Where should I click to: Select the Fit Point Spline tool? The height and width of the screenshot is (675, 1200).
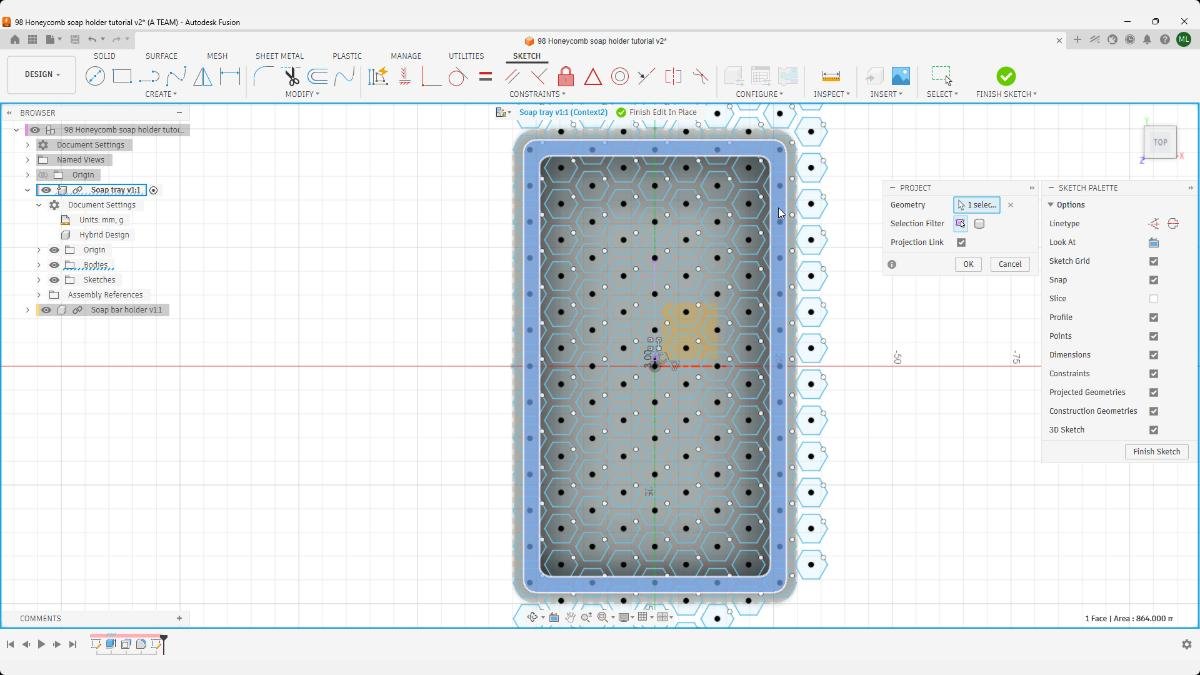click(176, 76)
